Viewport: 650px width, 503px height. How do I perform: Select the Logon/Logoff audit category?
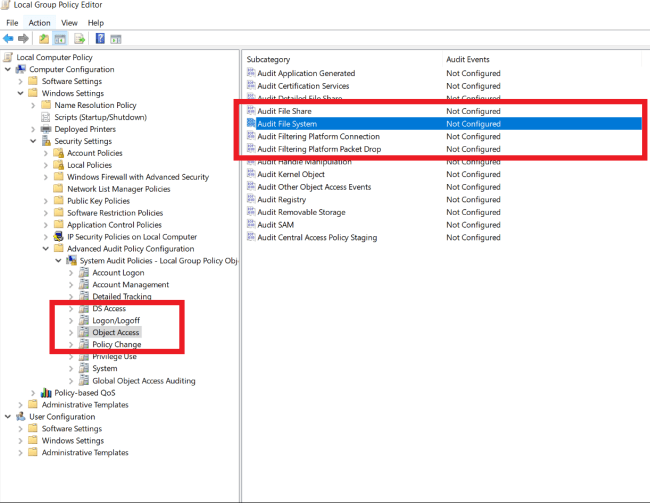[116, 321]
